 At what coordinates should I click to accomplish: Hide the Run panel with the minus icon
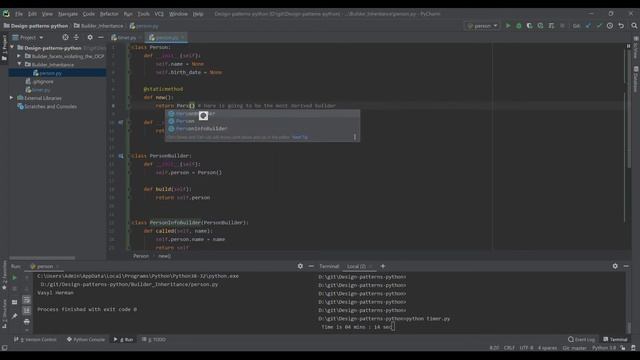[x=311, y=266]
